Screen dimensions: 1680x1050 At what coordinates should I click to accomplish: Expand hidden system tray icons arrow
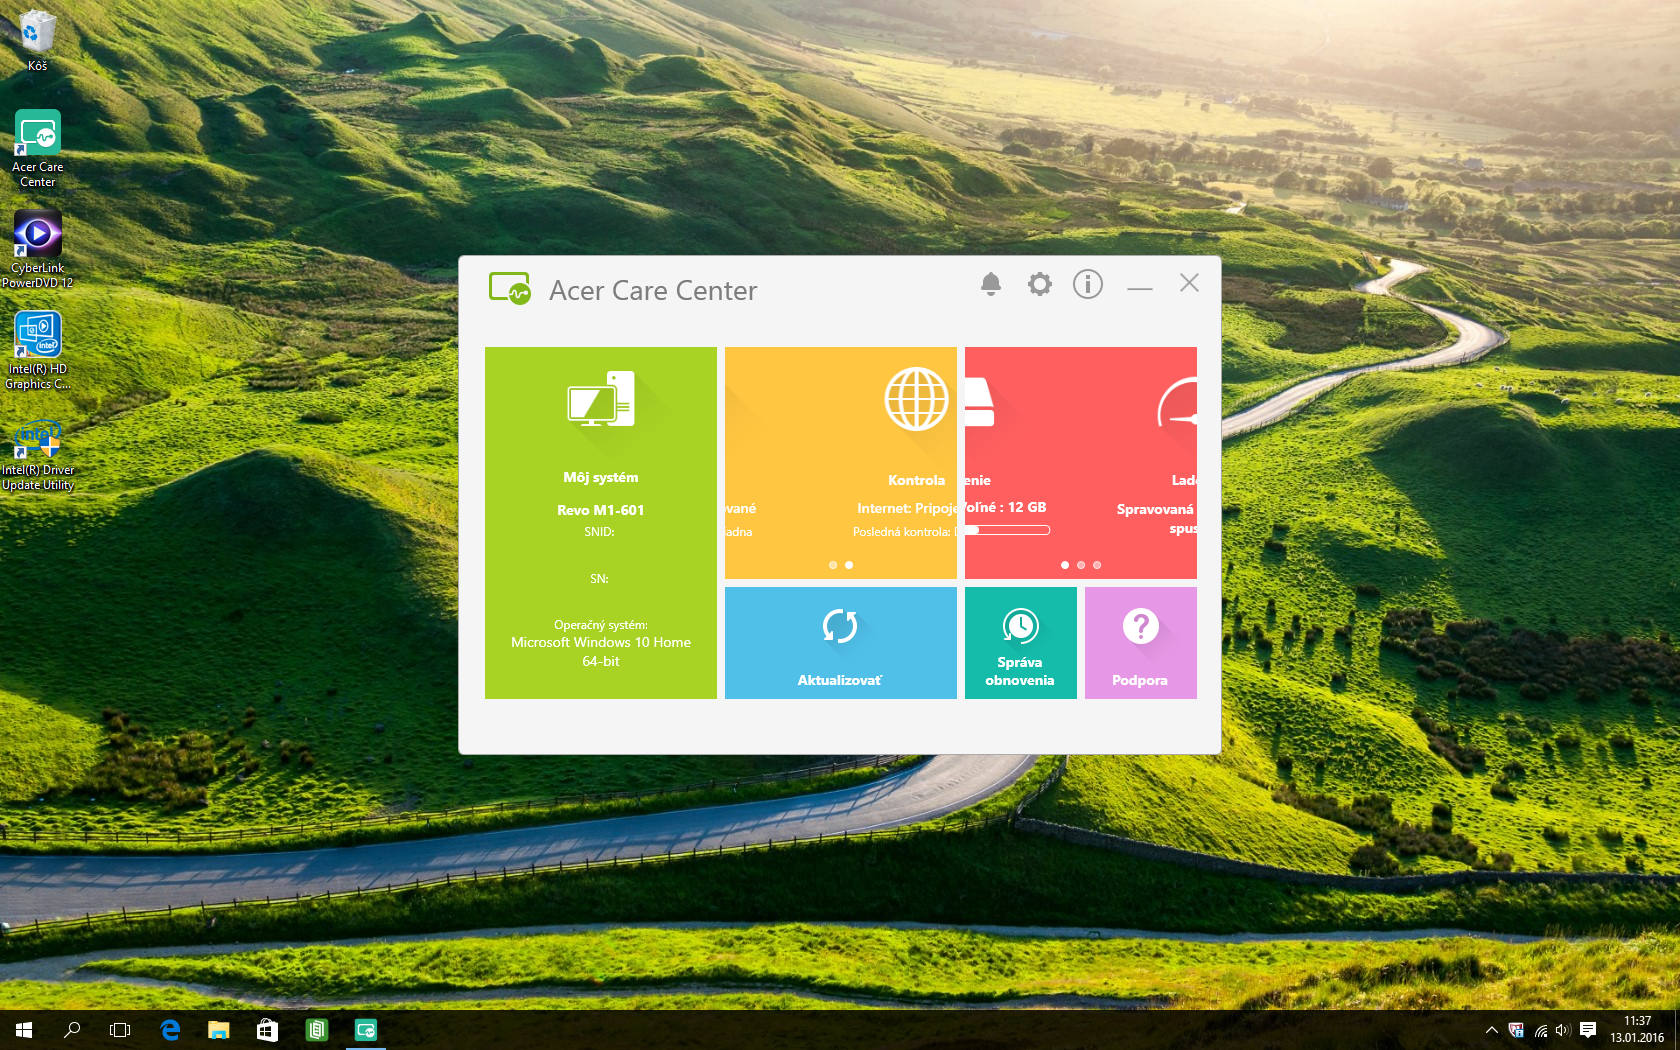(1492, 1030)
